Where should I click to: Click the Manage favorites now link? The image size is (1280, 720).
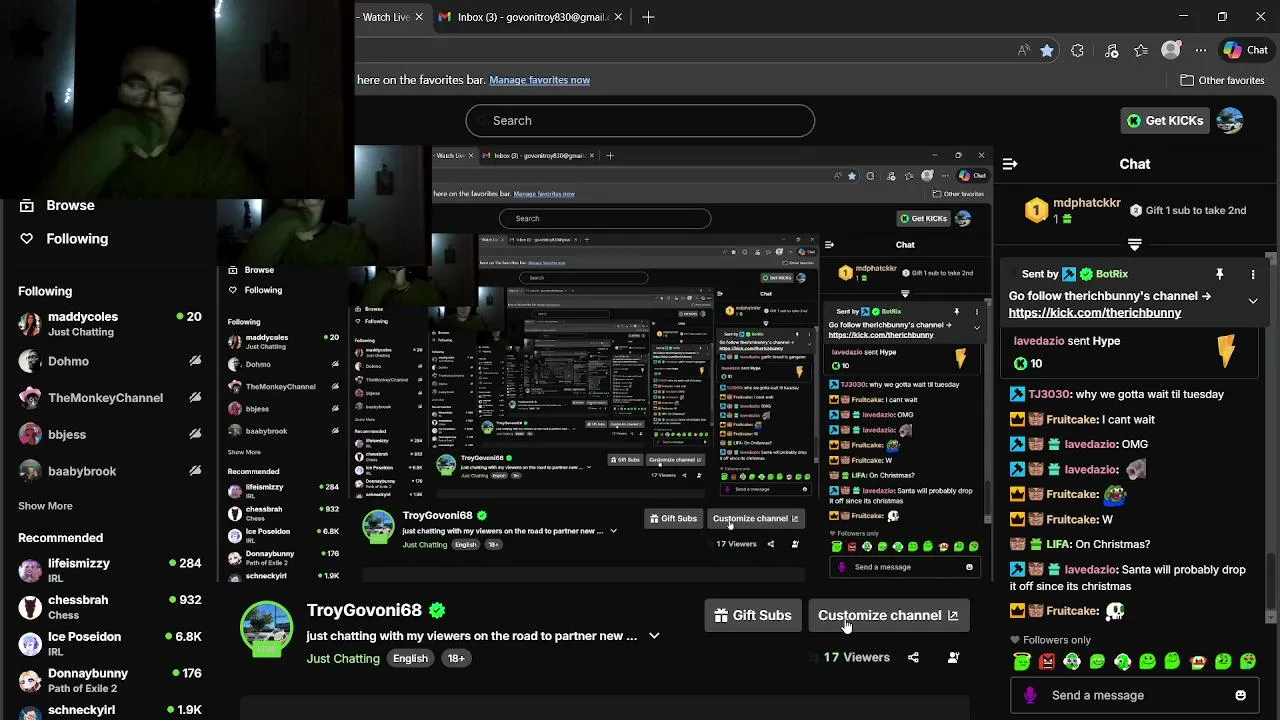[x=539, y=80]
